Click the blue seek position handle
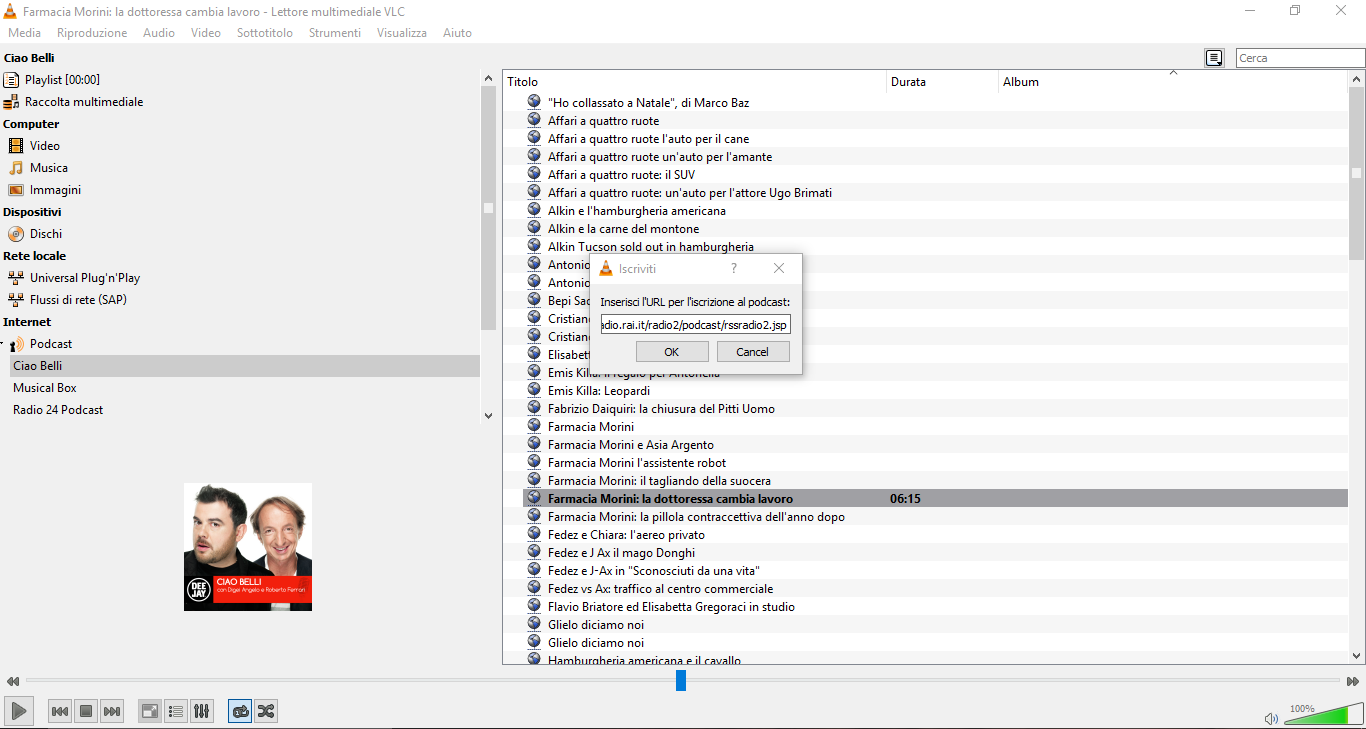Screen dimensions: 1366x729 [x=681, y=680]
